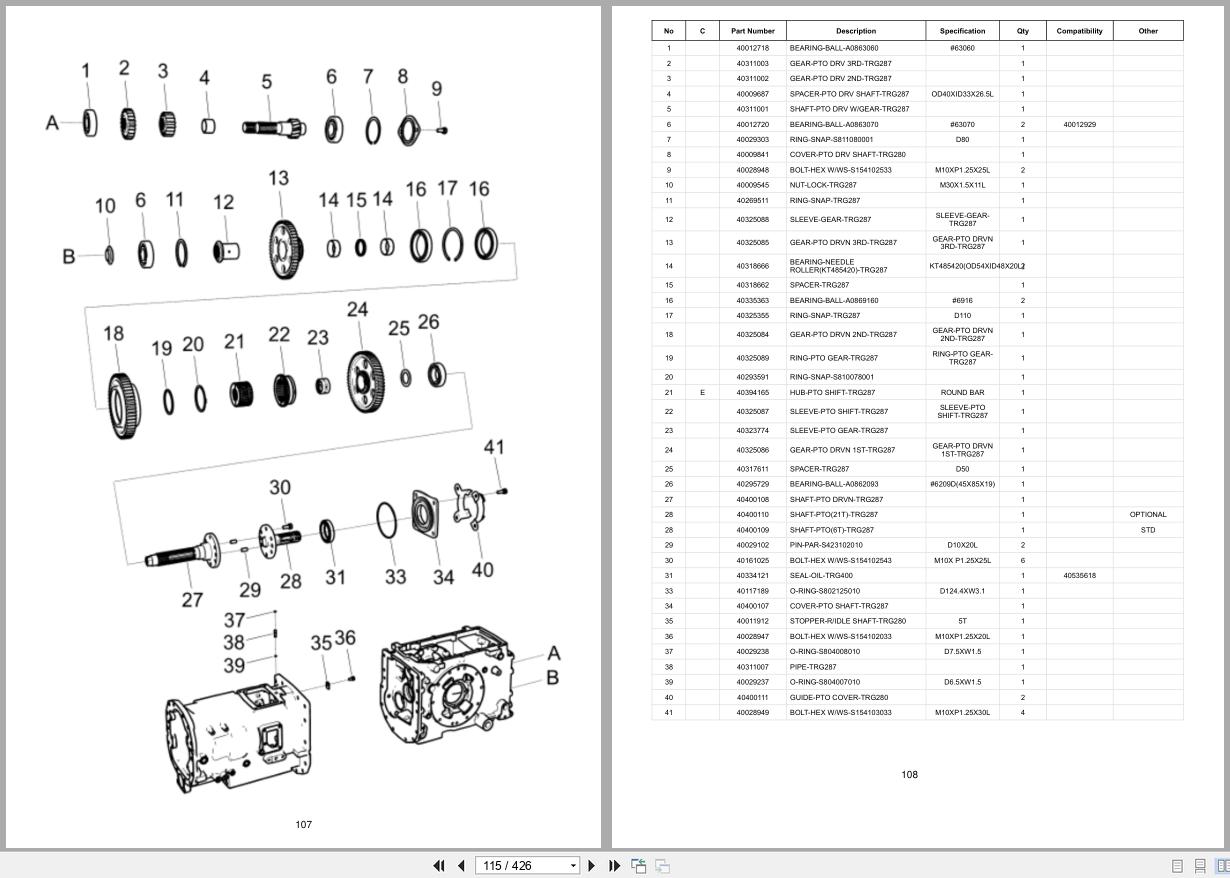Click part callout 24 in the diagram

pos(357,310)
